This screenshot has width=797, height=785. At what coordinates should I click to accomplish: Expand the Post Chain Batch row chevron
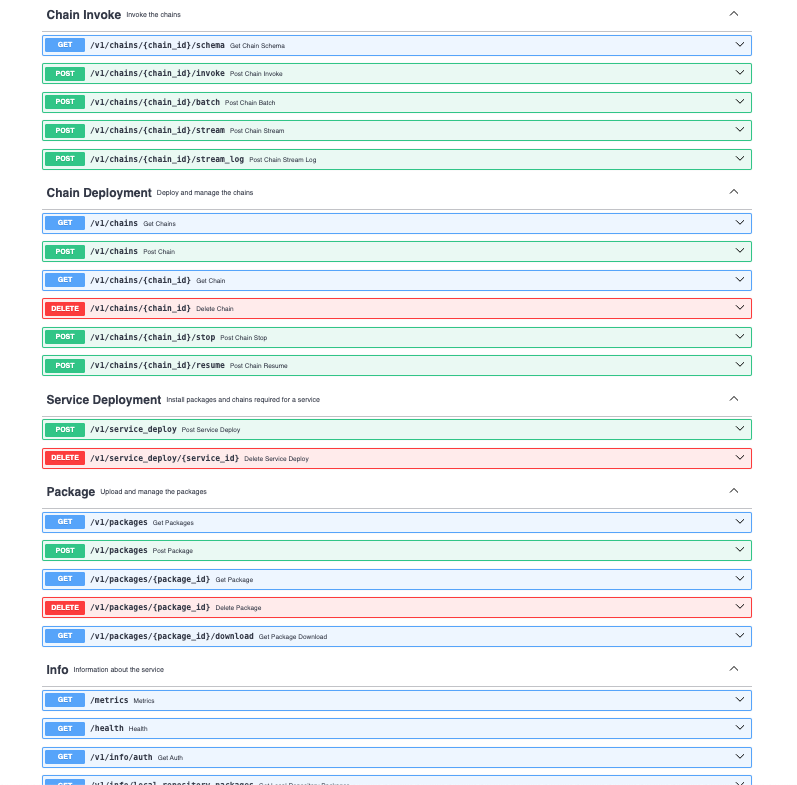pos(740,101)
